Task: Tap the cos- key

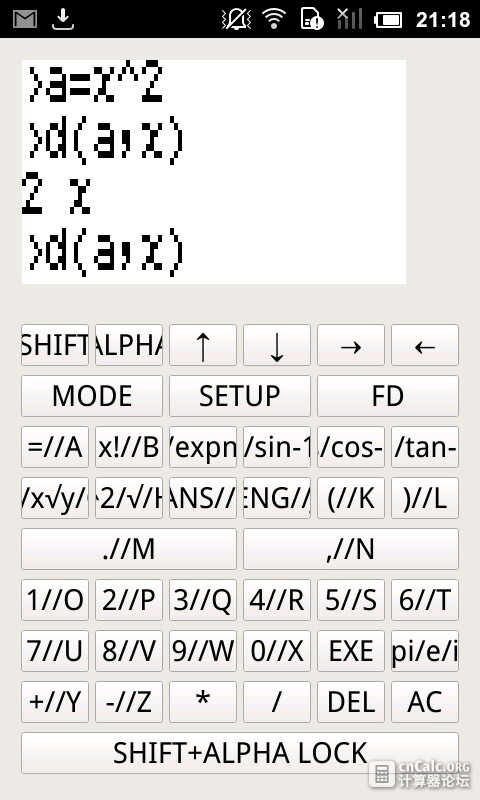Action: tap(351, 447)
